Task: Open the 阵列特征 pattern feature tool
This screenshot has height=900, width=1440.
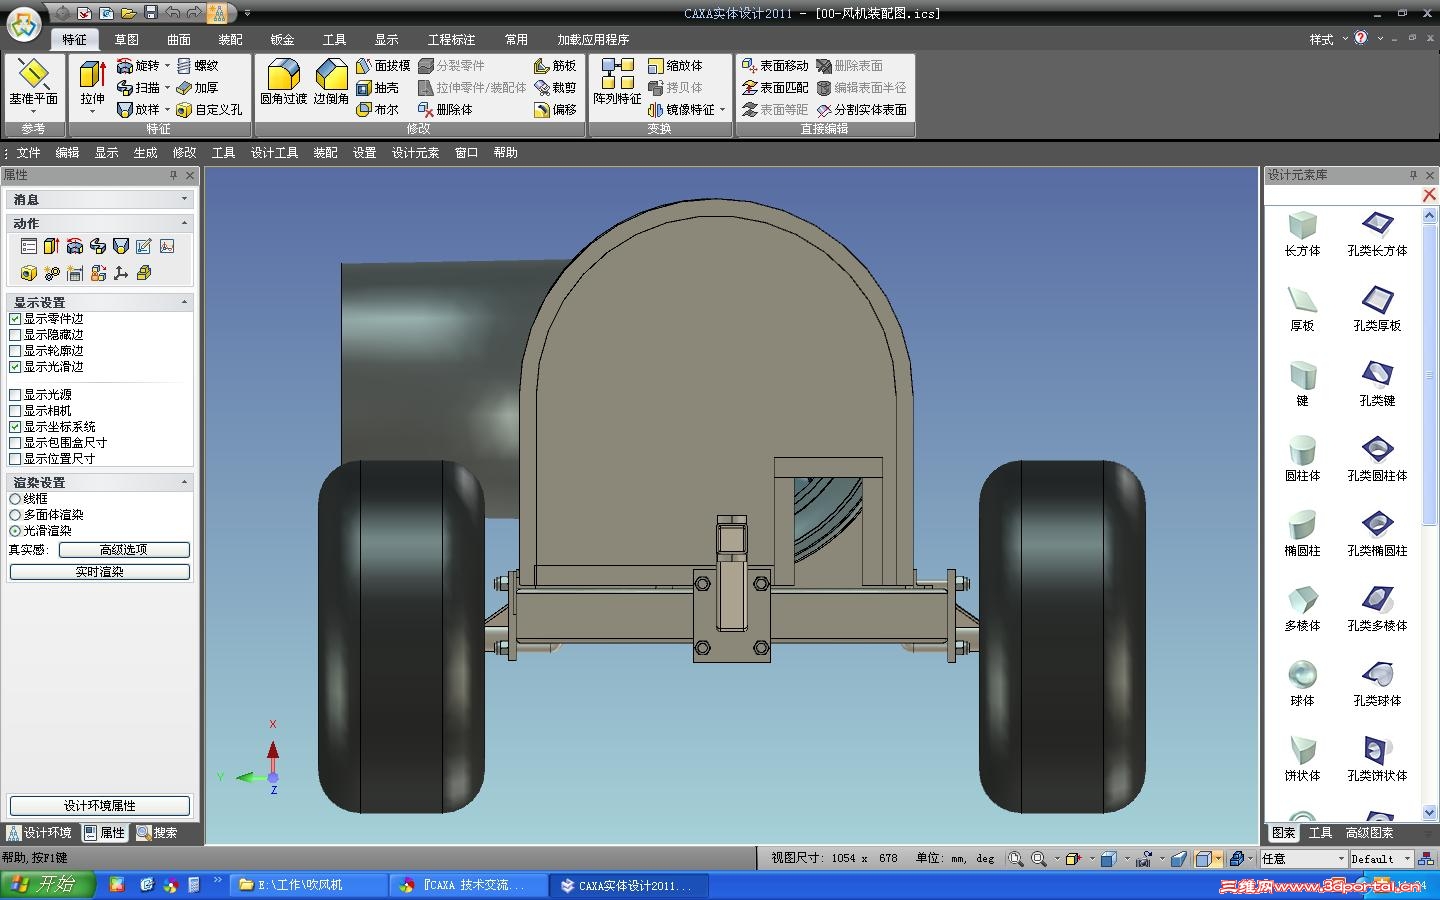Action: 617,82
